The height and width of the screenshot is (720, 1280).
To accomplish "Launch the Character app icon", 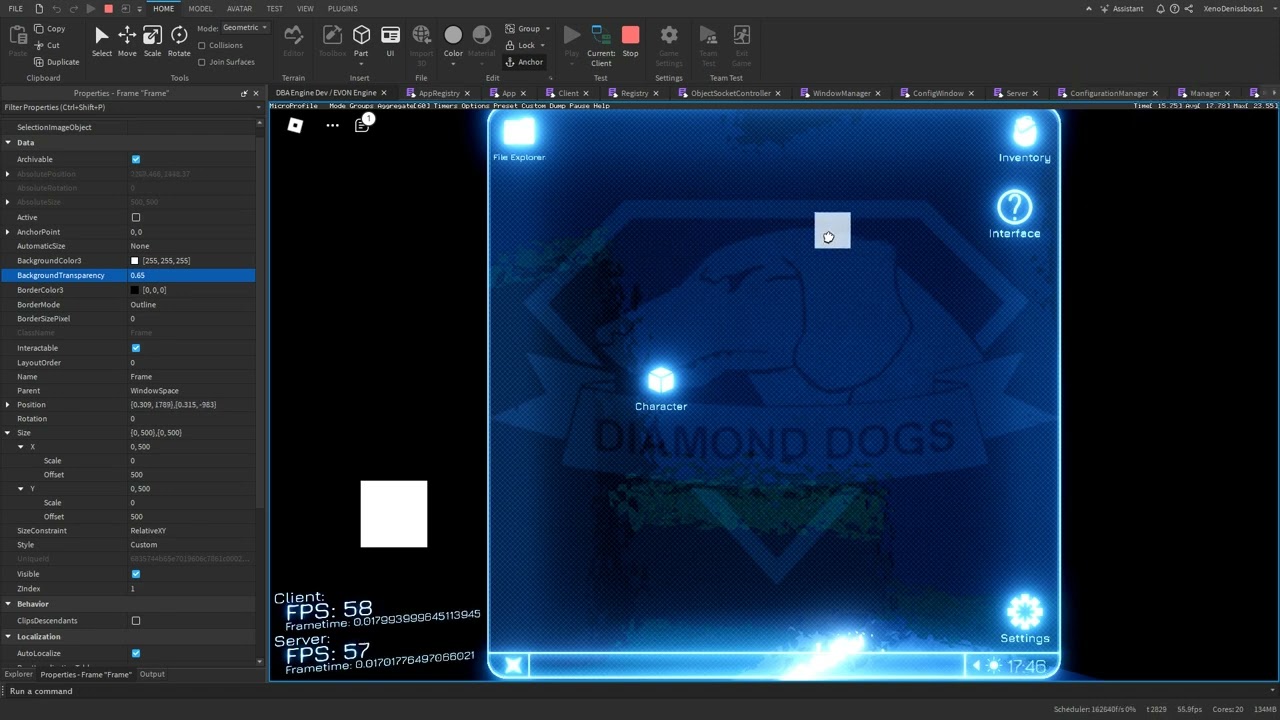I will click(661, 388).
